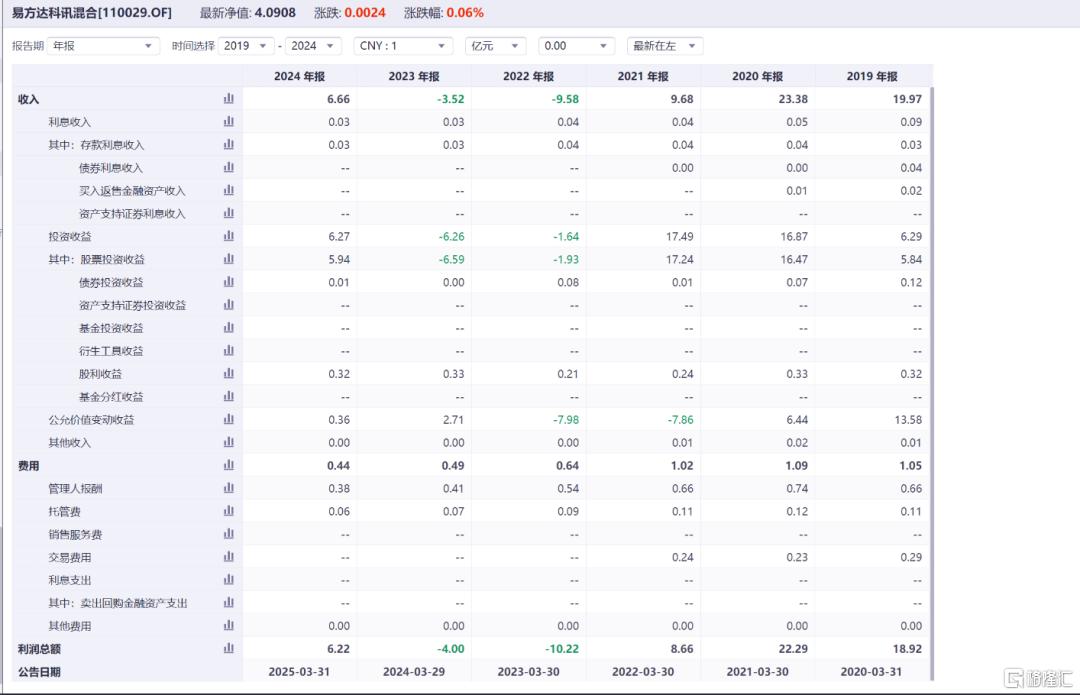The height and width of the screenshot is (695, 1080).
Task: Open chart icon for 利息收入 row
Action: (x=229, y=121)
